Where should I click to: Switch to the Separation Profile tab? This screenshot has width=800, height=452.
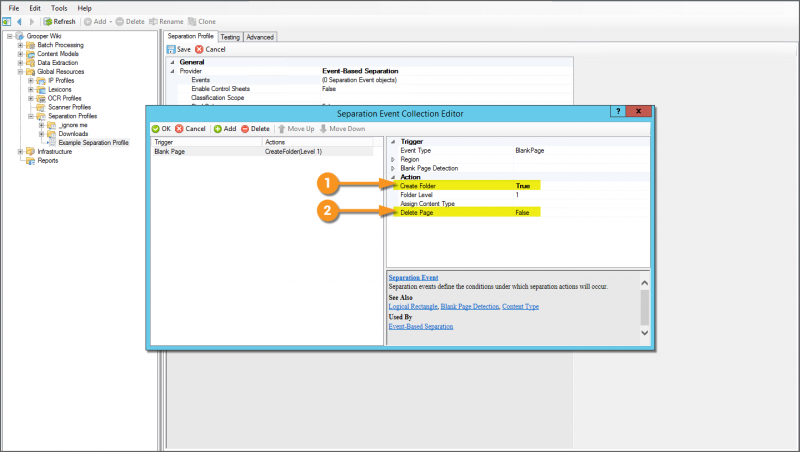point(190,36)
